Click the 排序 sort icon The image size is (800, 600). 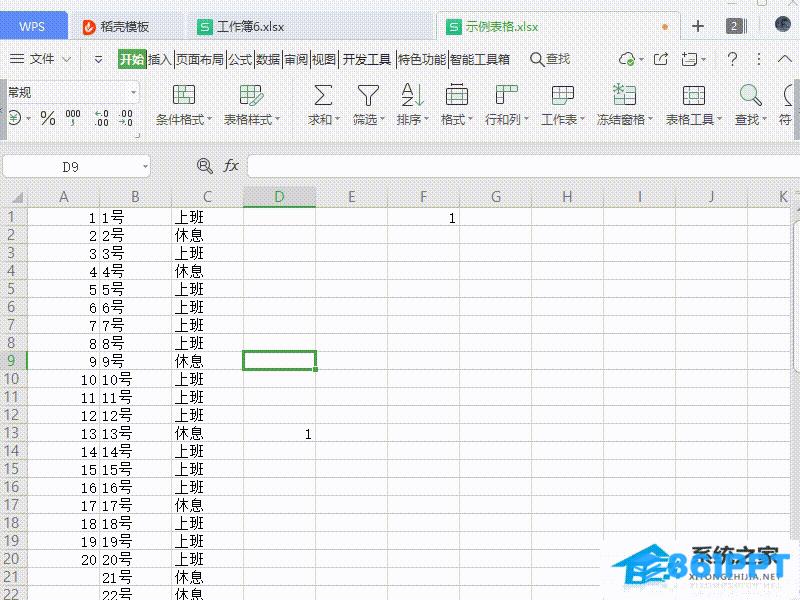pyautogui.click(x=412, y=95)
